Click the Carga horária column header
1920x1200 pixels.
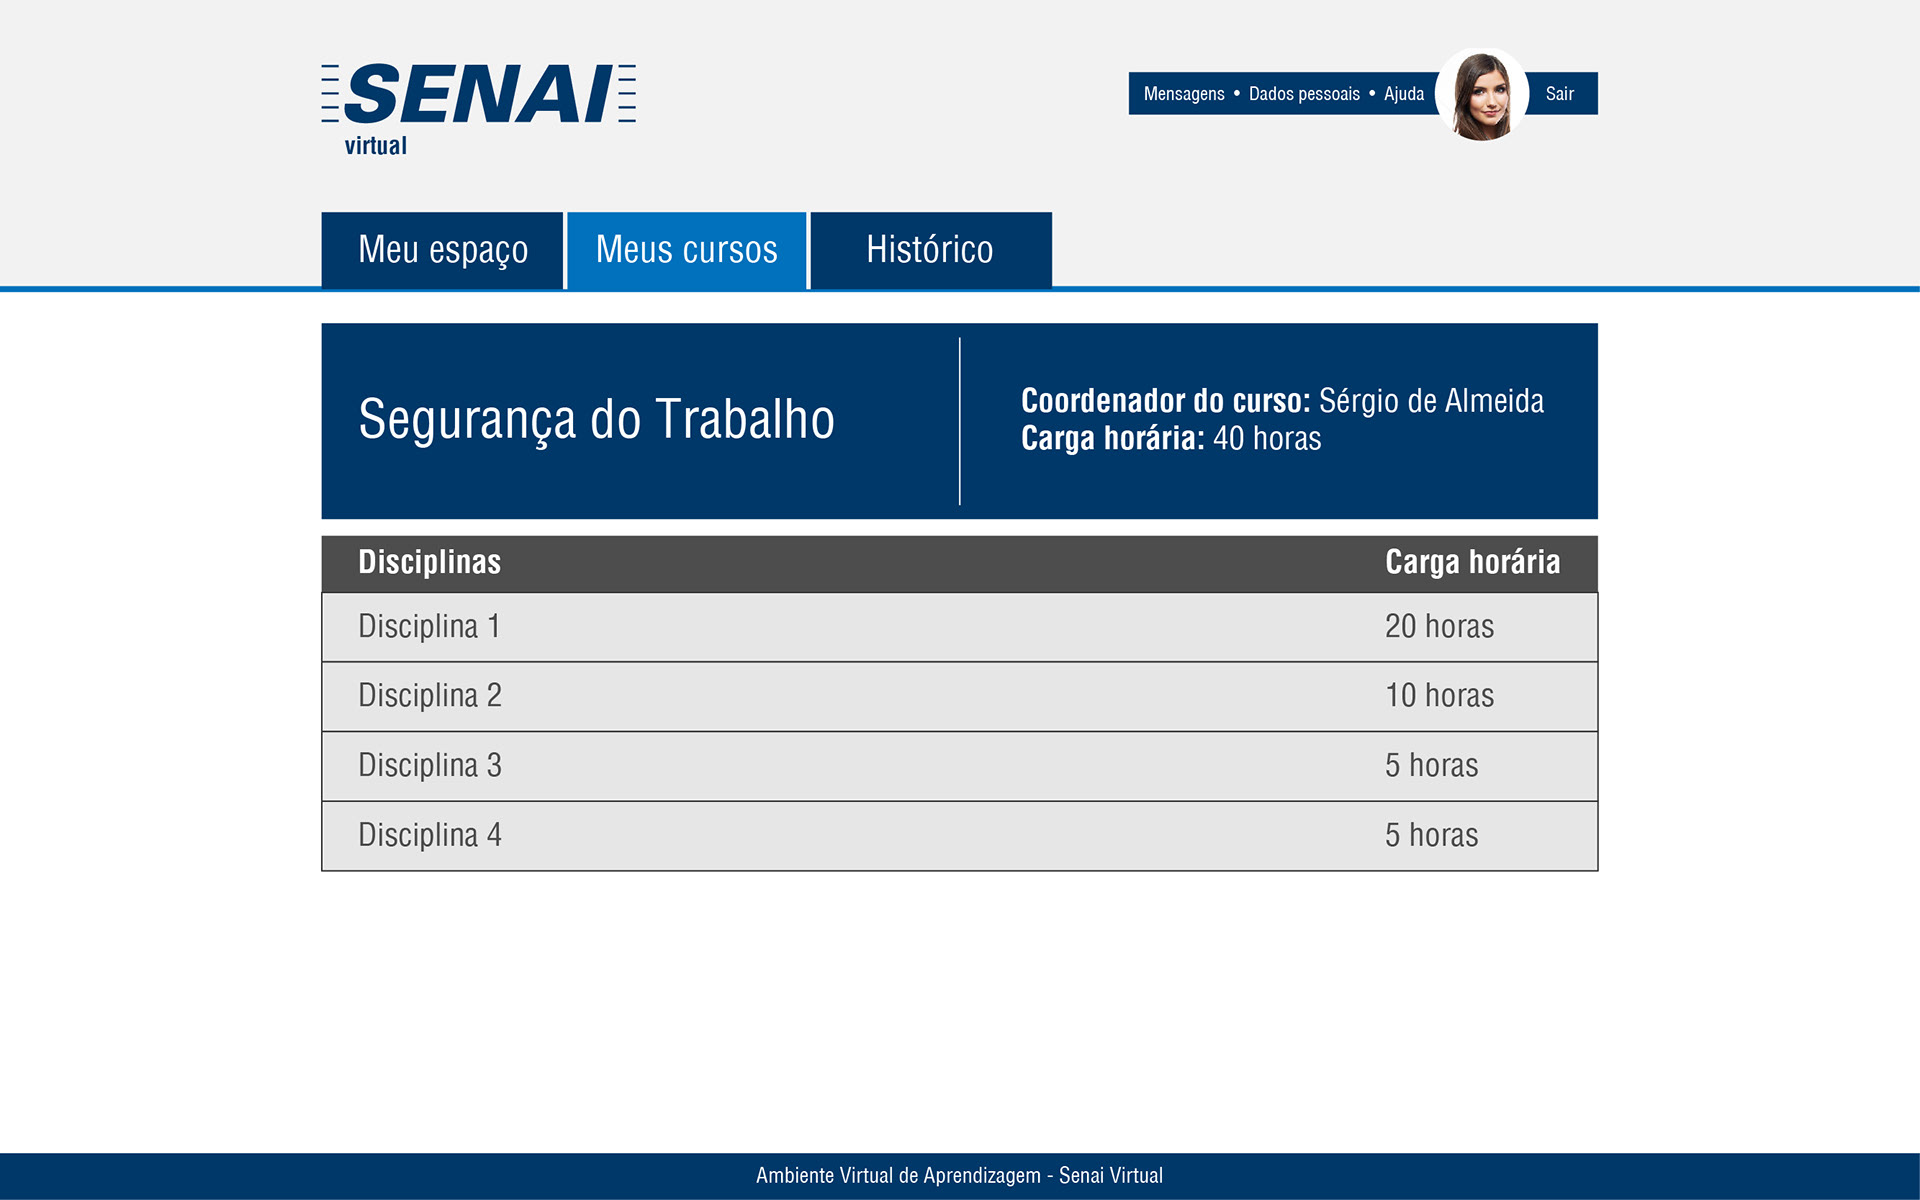[x=1471, y=563]
